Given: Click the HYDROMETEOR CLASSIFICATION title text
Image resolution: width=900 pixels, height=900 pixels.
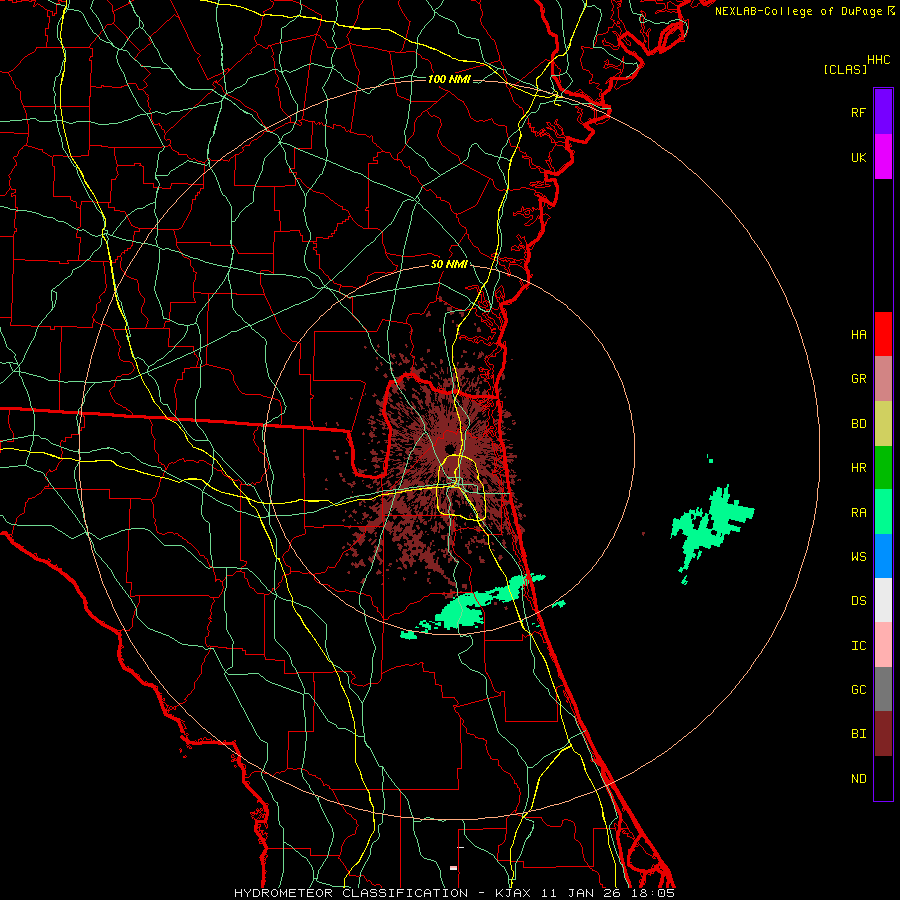Looking at the screenshot, I should pos(351,893).
